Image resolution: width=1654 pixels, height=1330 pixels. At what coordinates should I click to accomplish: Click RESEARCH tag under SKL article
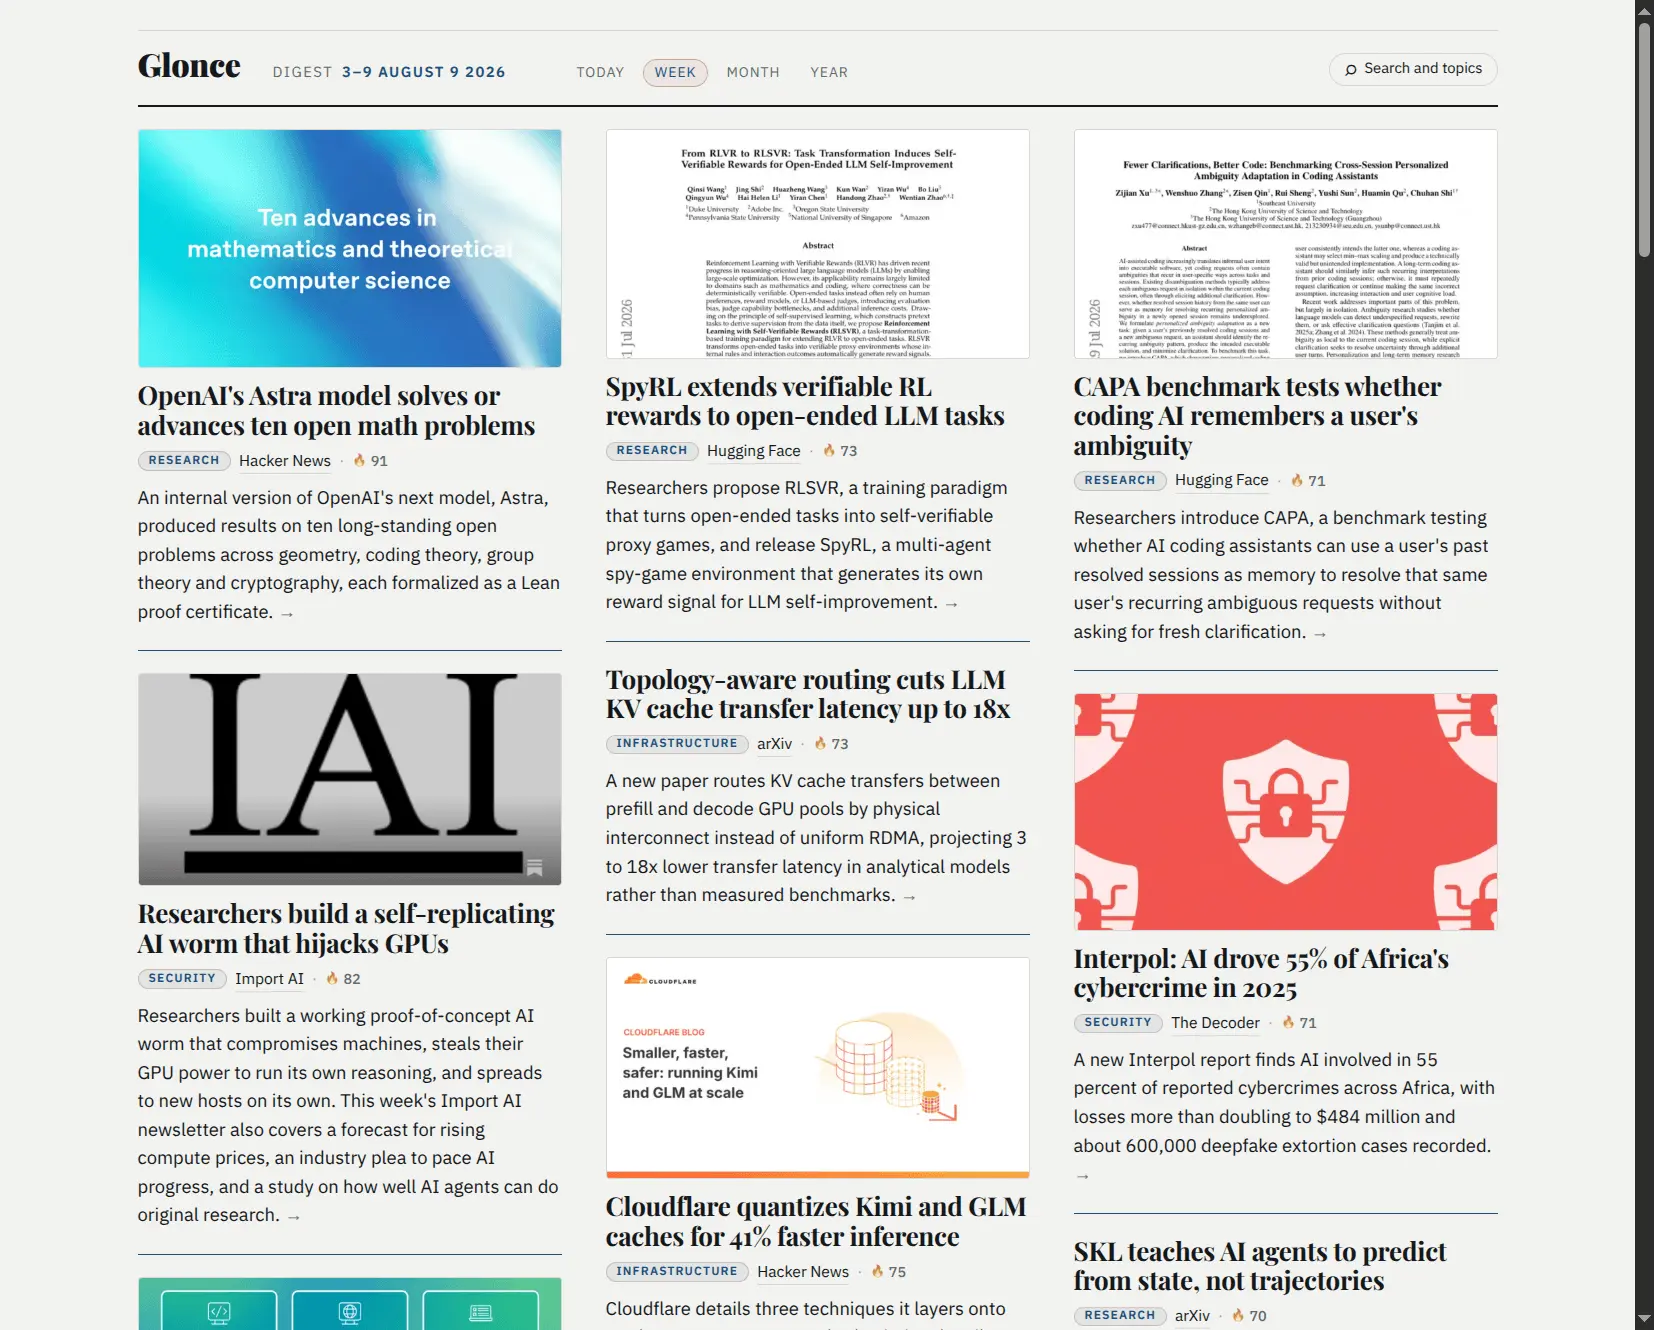(x=1120, y=1316)
